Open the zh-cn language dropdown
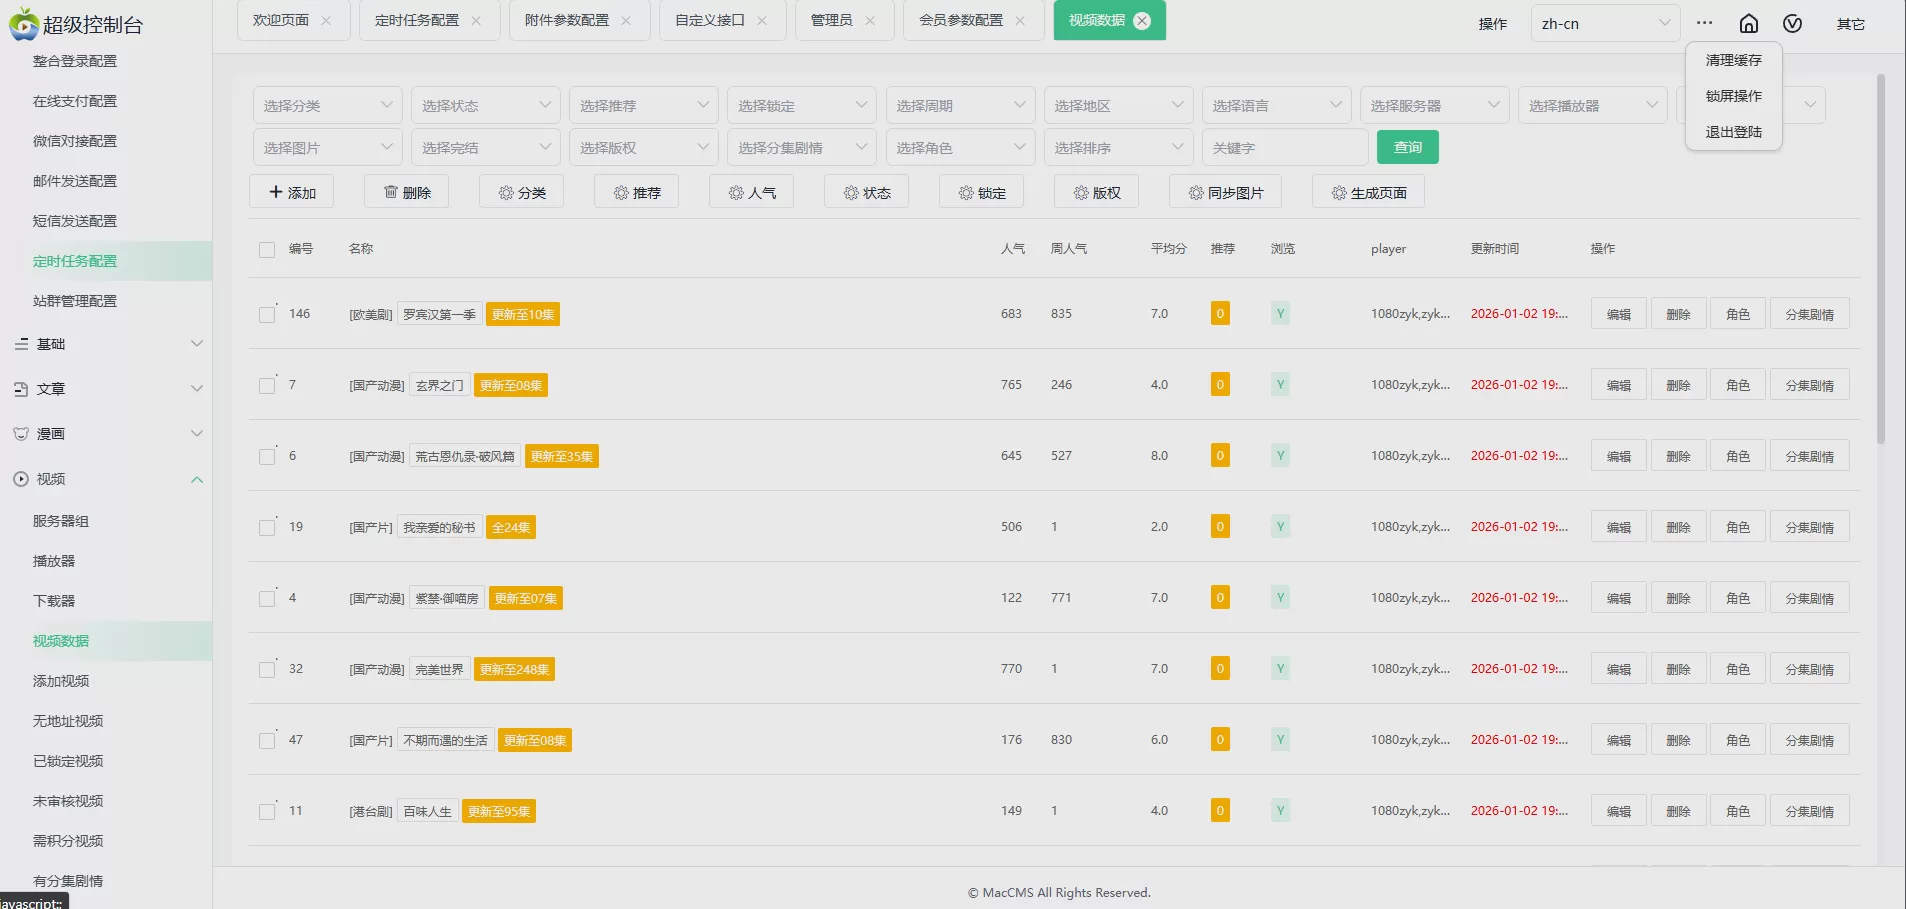Image resolution: width=1906 pixels, height=909 pixels. click(x=1604, y=23)
